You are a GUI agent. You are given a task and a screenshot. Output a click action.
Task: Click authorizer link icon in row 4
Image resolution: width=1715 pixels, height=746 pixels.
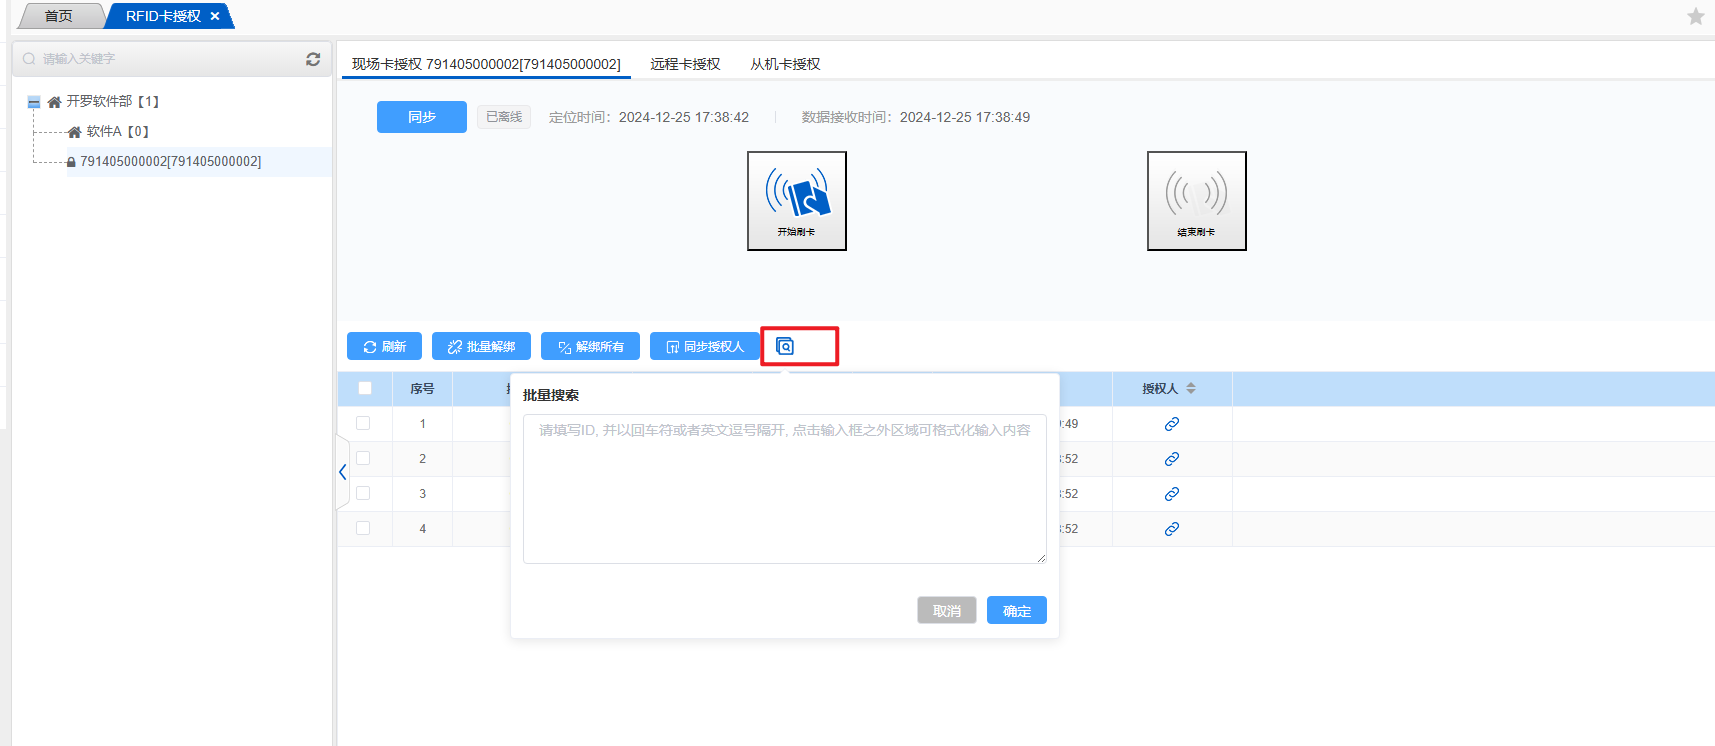coord(1171,529)
